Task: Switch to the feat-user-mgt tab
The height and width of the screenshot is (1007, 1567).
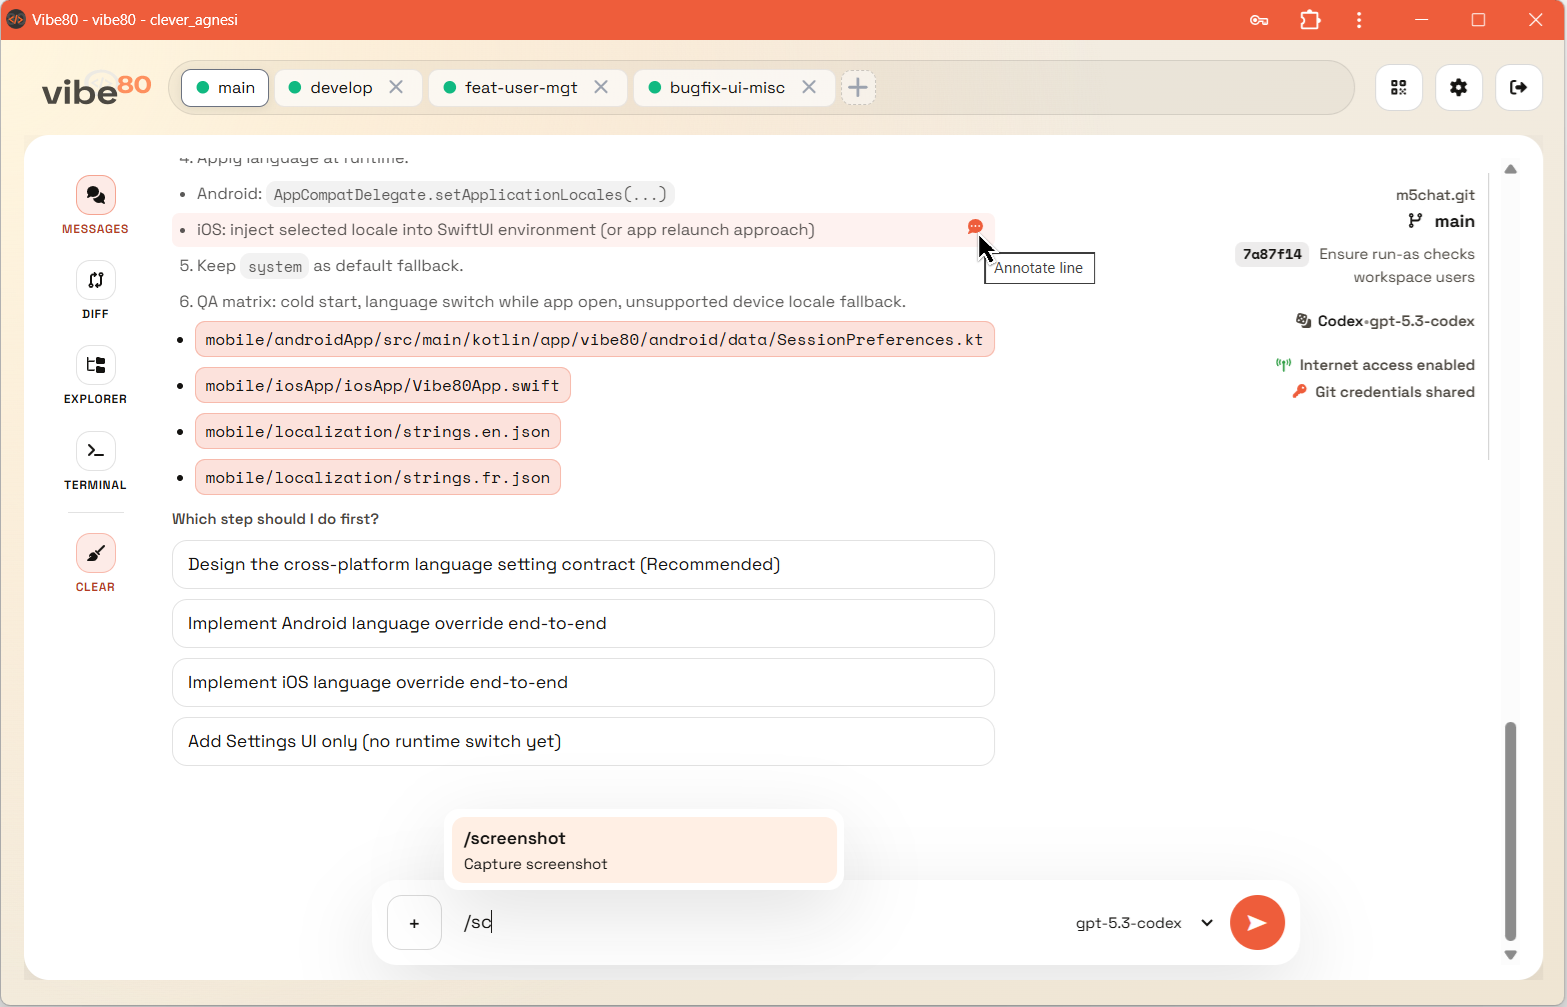Action: point(521,88)
